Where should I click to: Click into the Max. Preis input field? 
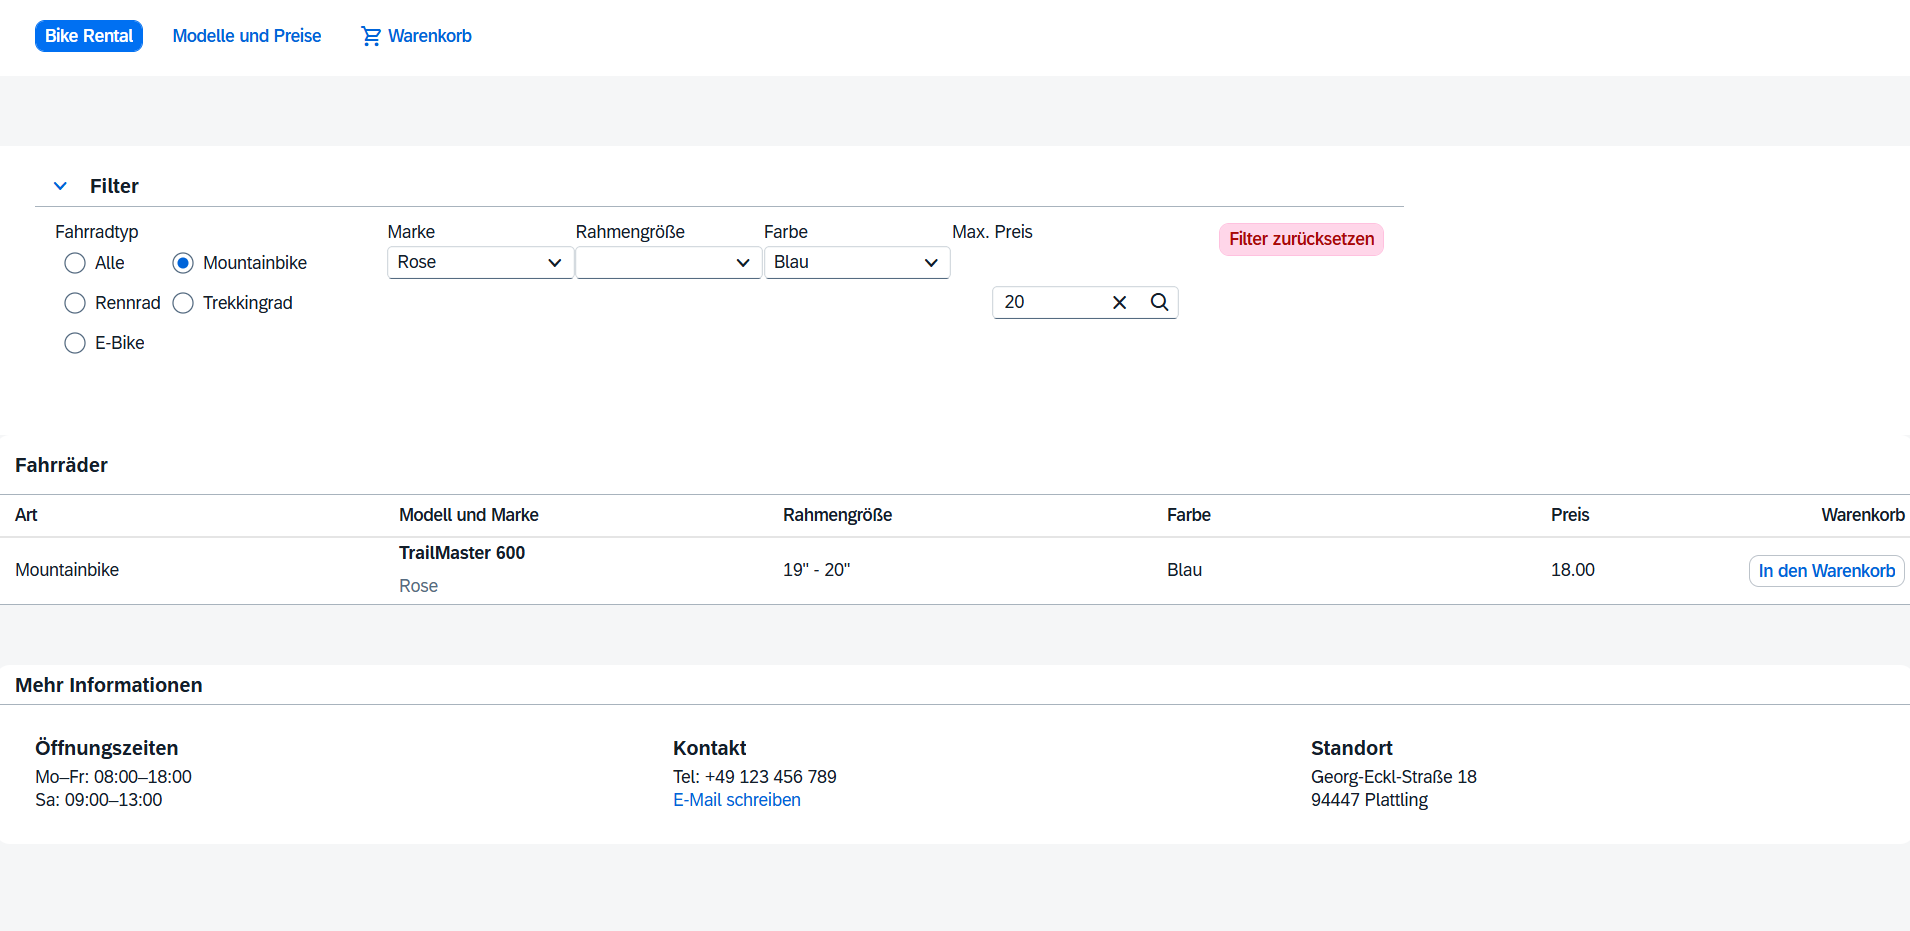(x=1050, y=302)
